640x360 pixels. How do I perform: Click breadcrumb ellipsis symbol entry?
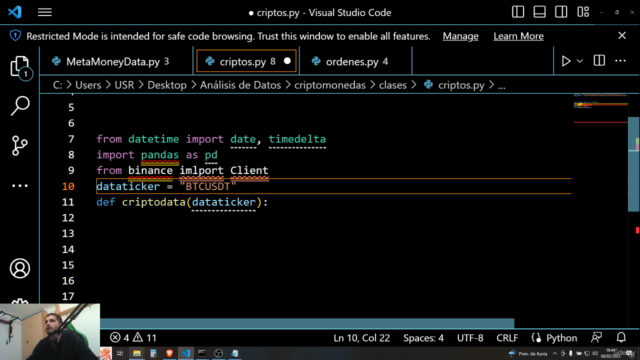[x=502, y=86]
